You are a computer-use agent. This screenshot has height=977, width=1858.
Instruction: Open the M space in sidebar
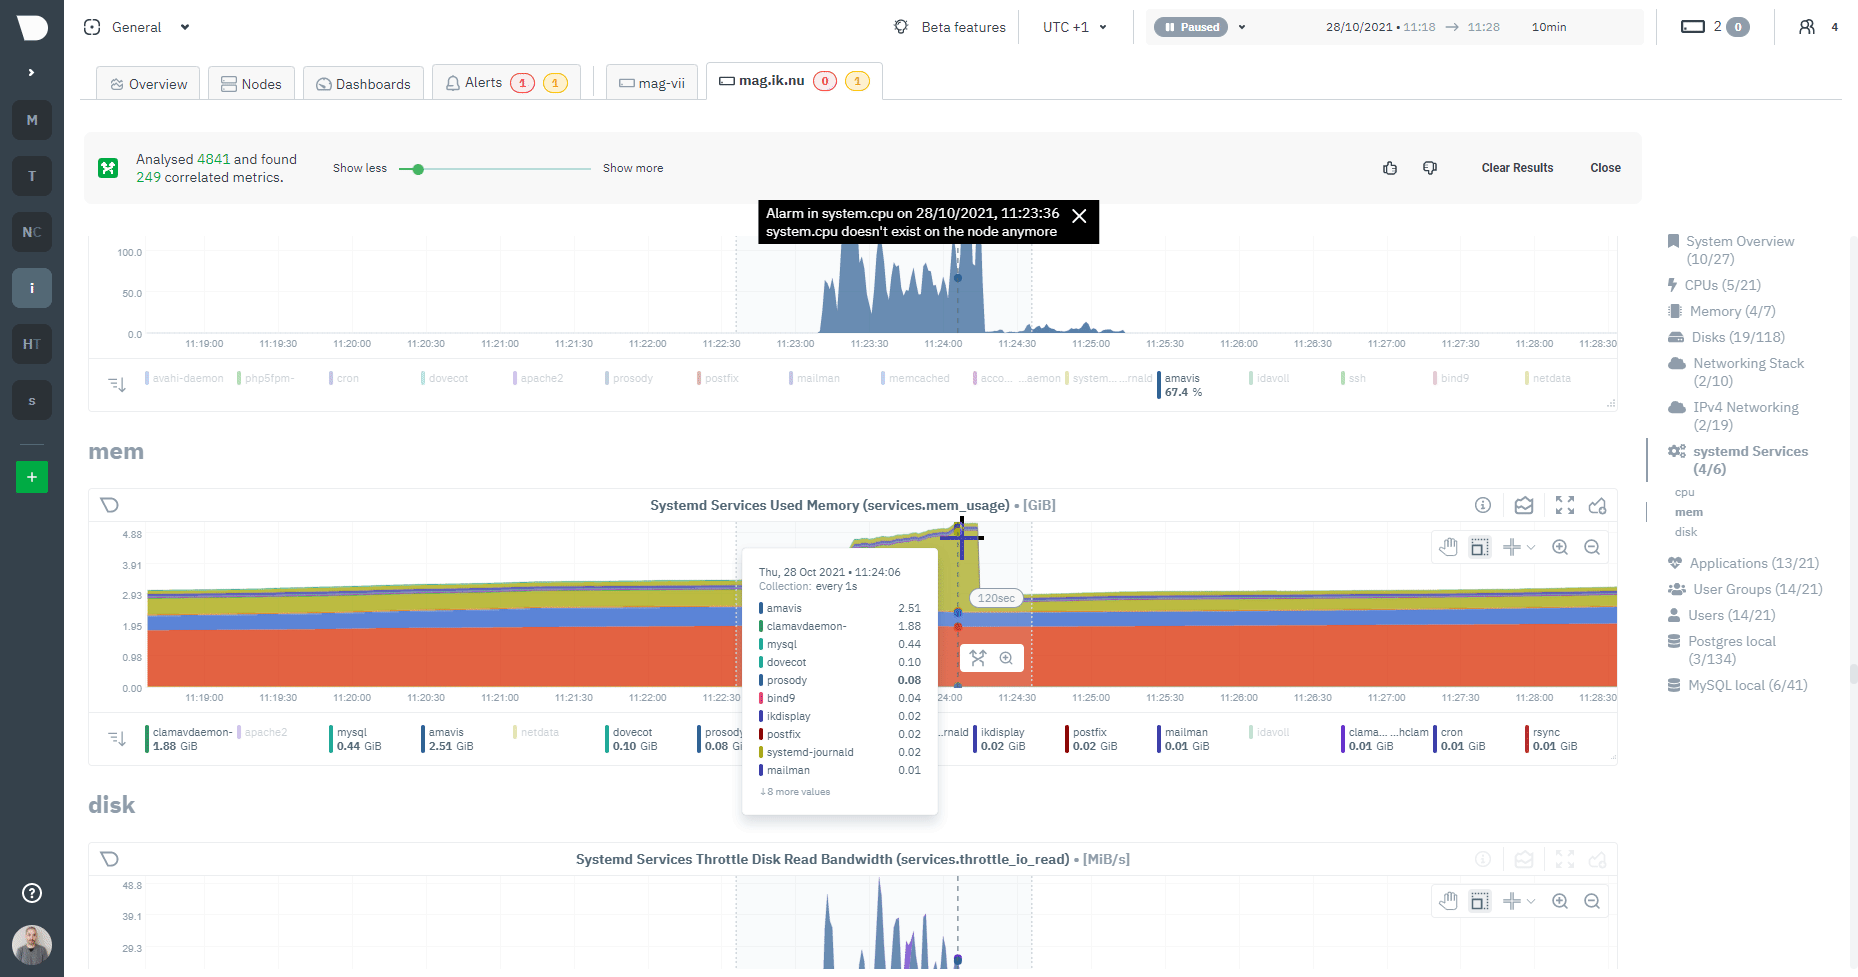pyautogui.click(x=32, y=120)
